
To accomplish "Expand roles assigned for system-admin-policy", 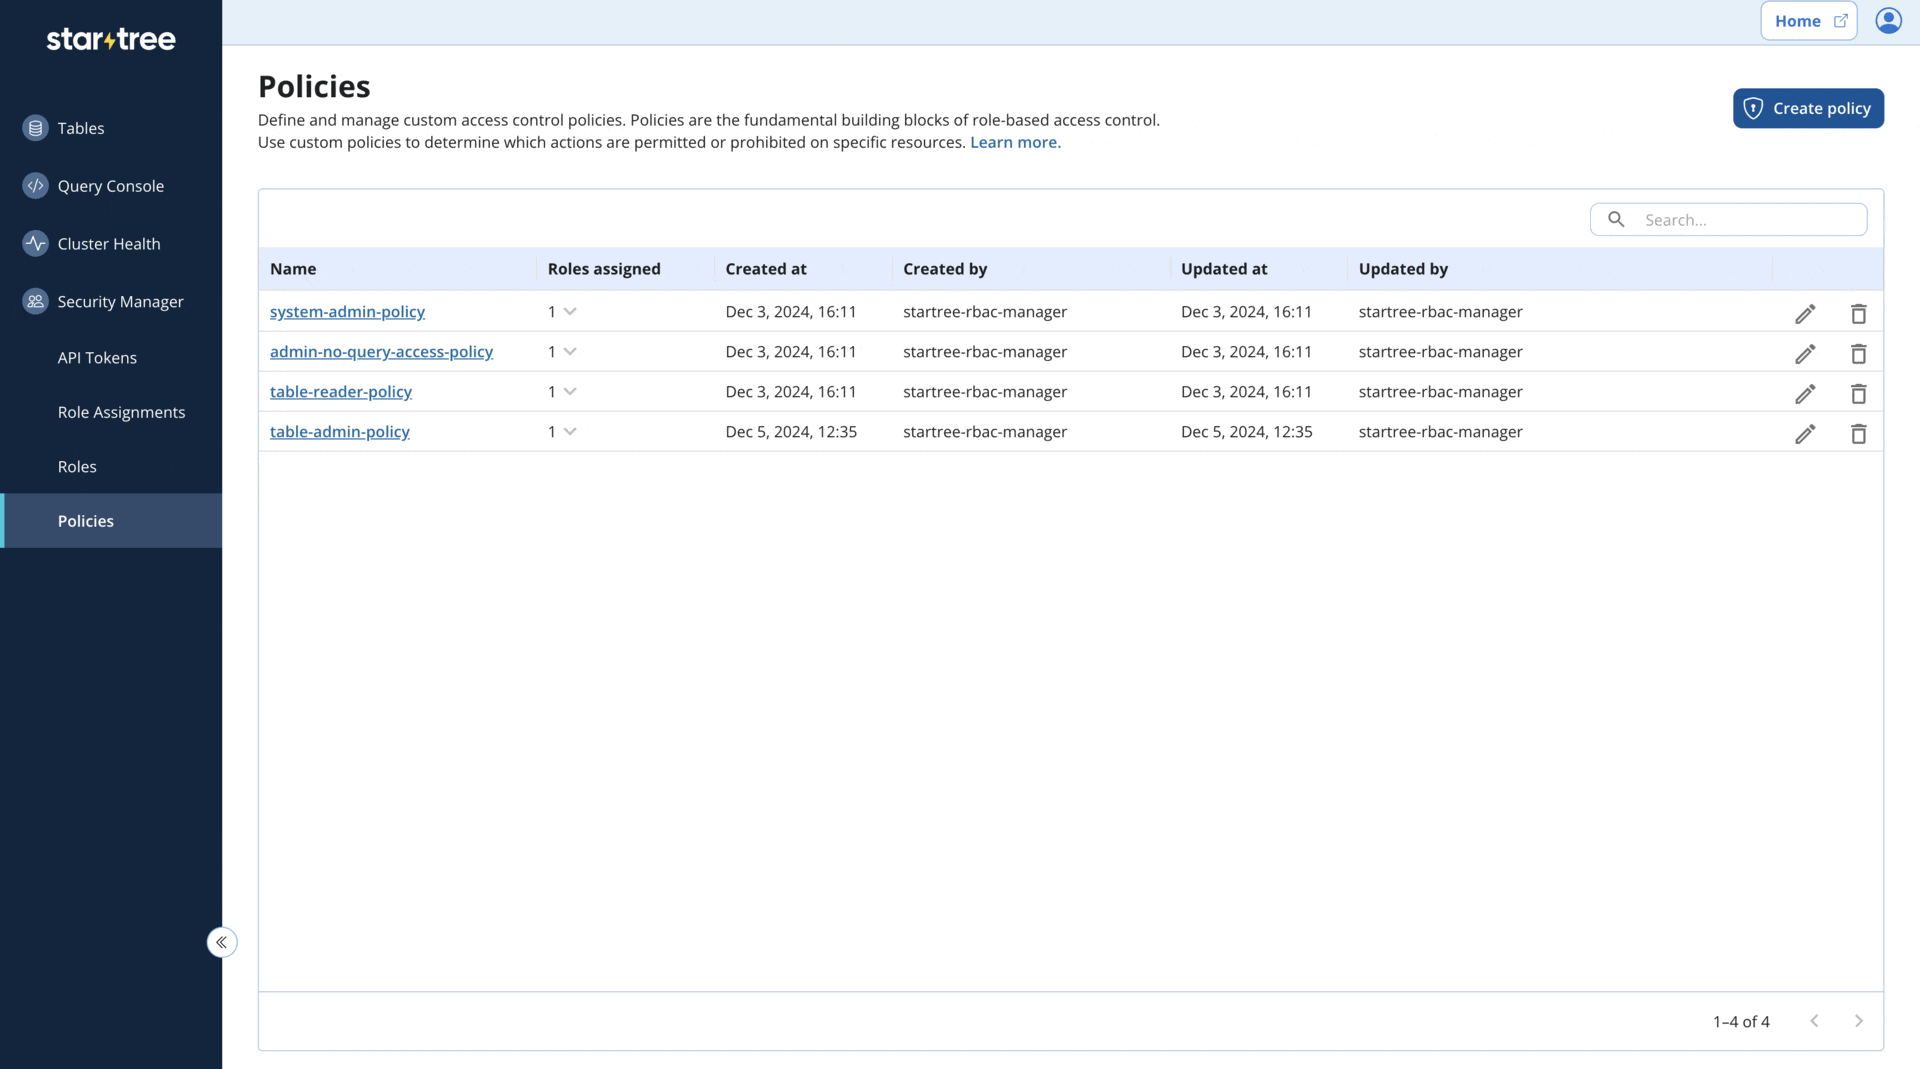I will tap(570, 312).
